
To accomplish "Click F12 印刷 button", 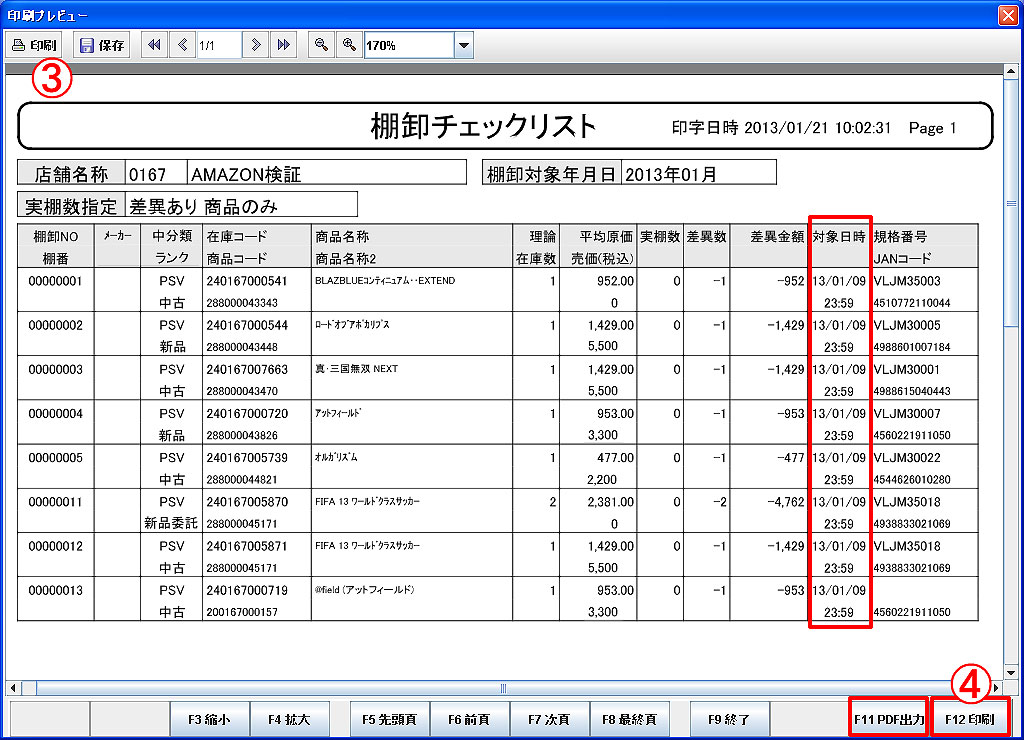I will tap(968, 718).
